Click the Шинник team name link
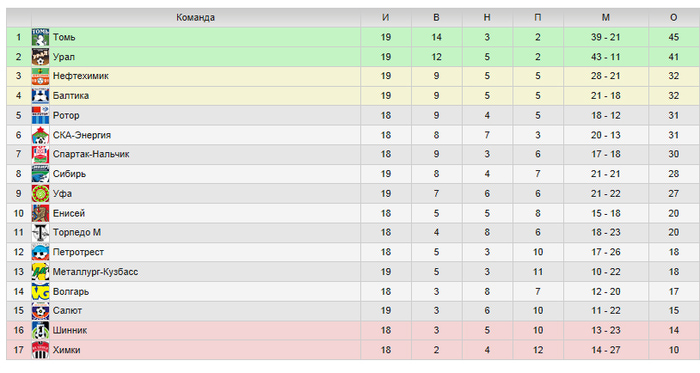700x373 pixels. click(70, 330)
